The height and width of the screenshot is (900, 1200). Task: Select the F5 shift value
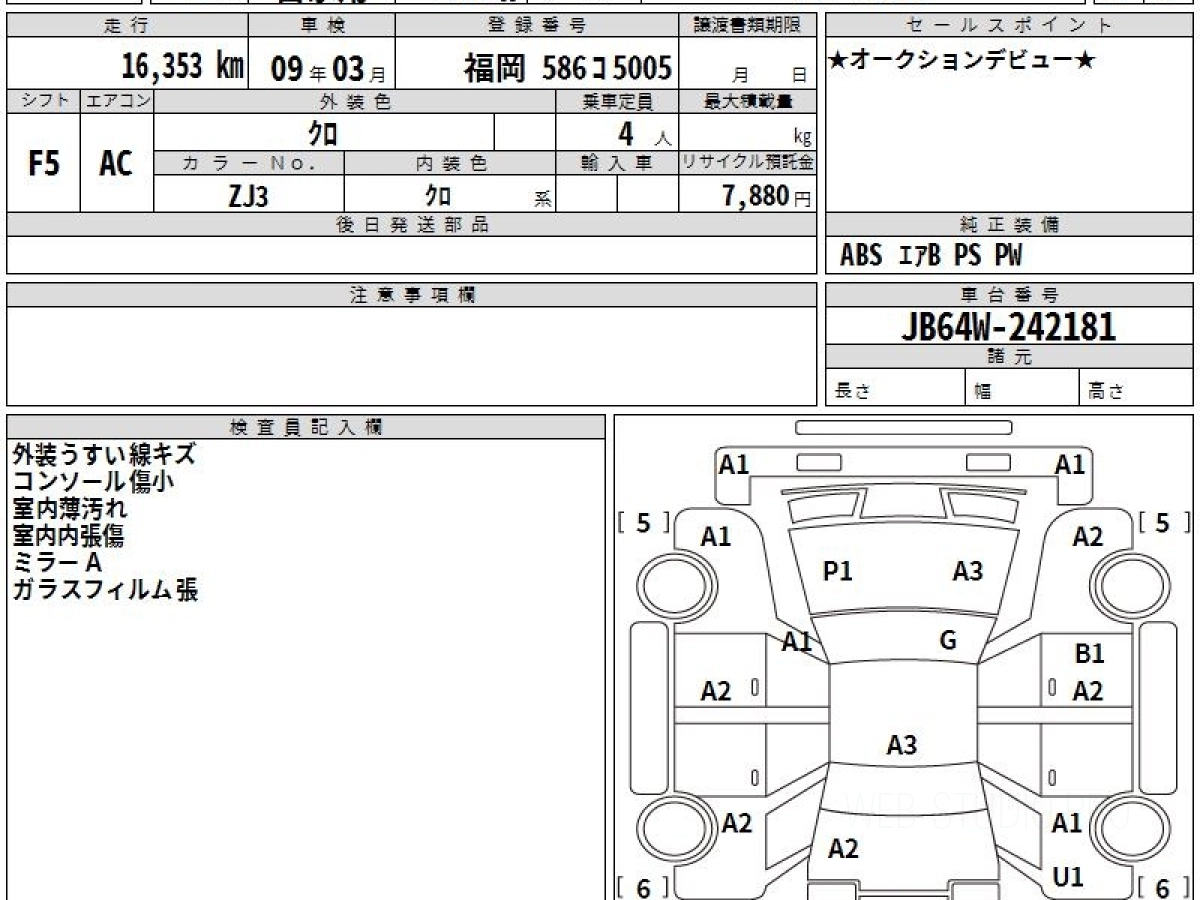point(44,164)
